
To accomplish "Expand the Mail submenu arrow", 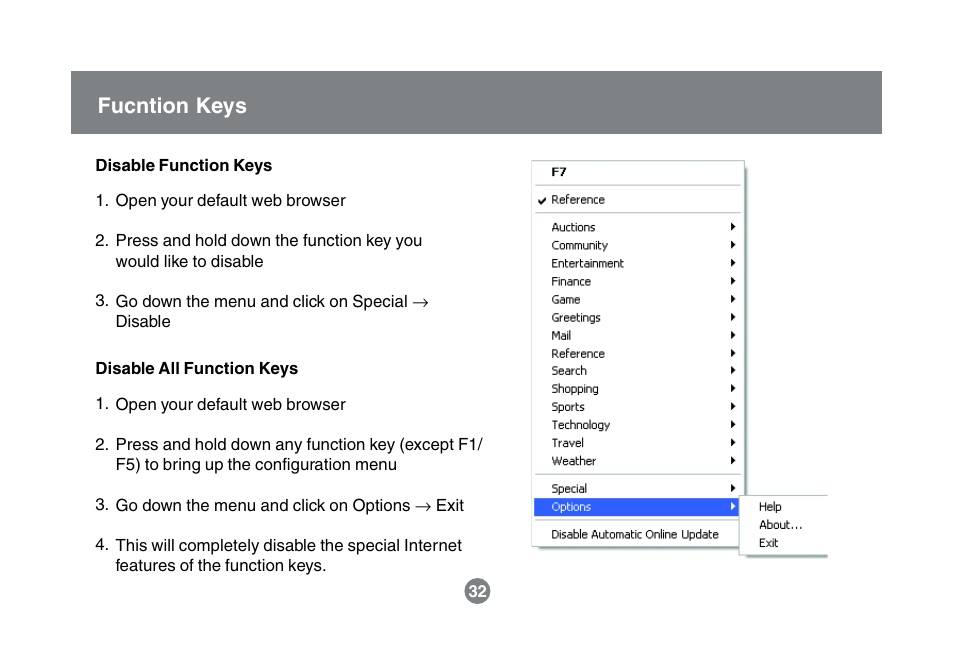I will pyautogui.click(x=733, y=335).
